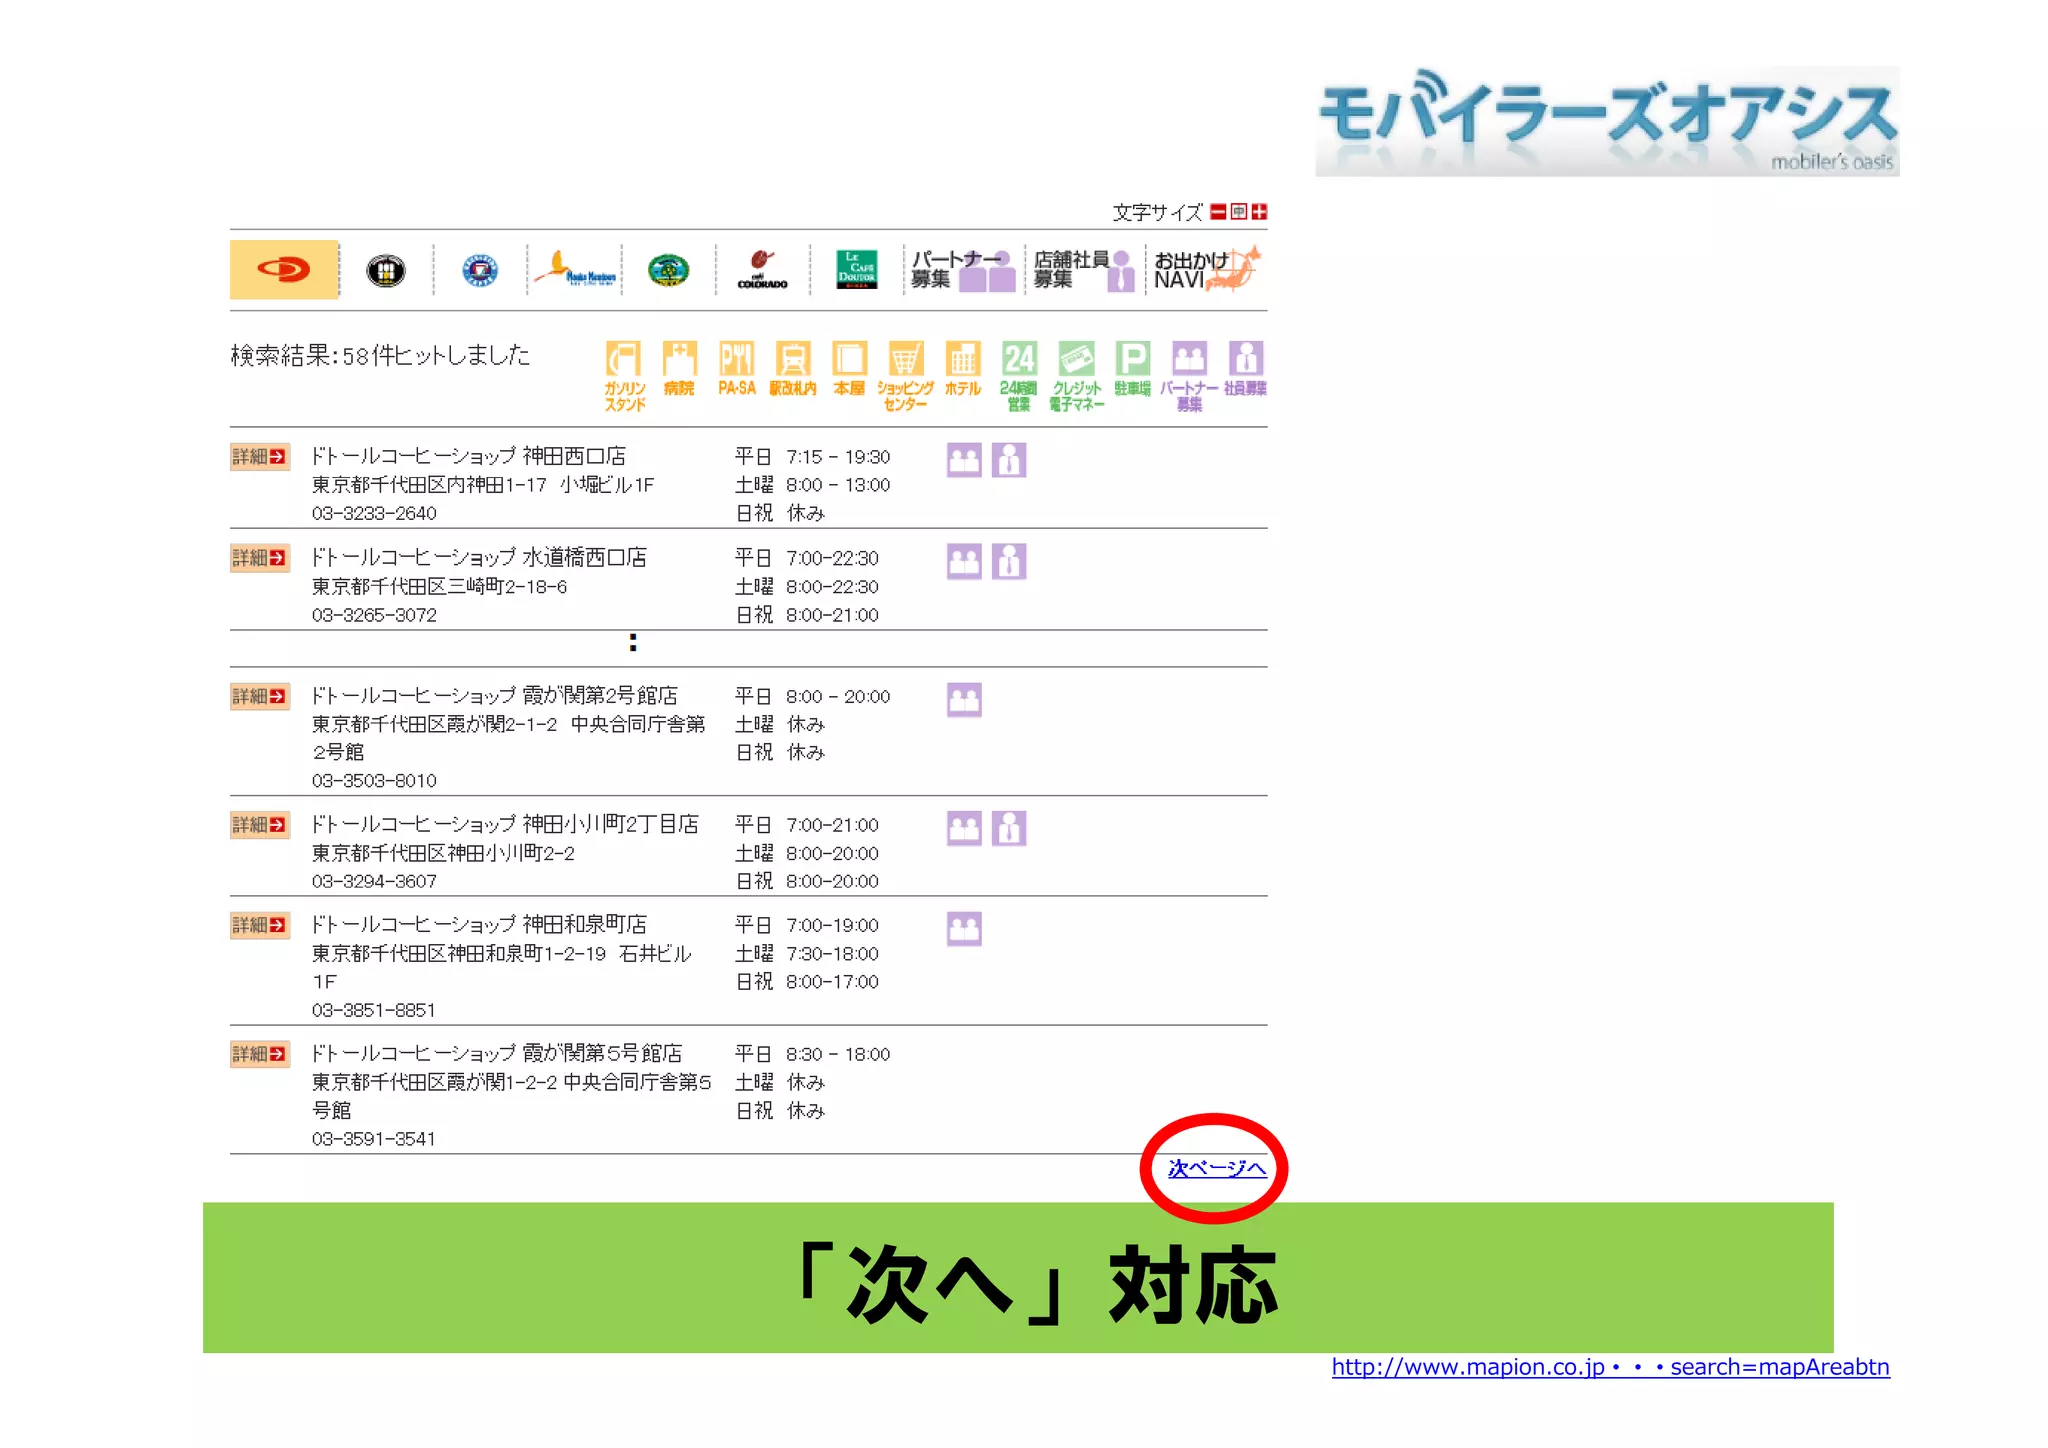2048x1448 pixels.
Task: Select store name 神田和泉町店
Action: pos(584,924)
